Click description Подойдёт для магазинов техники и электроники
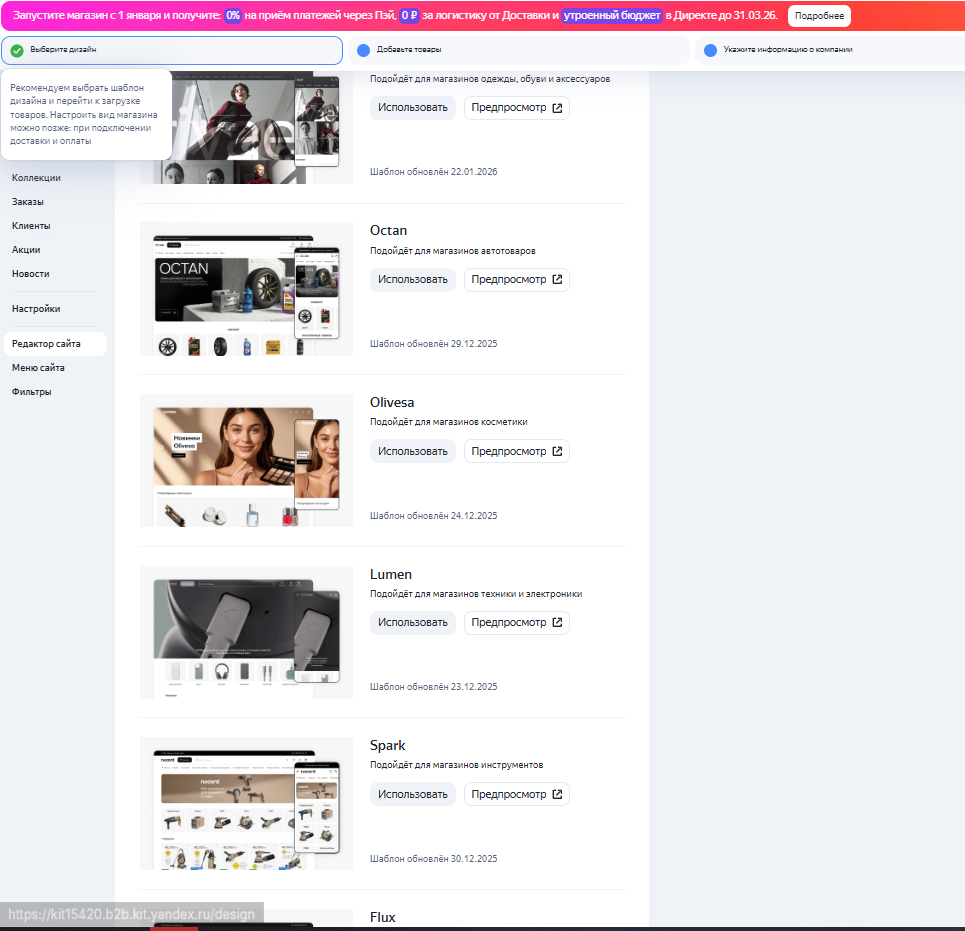The width and height of the screenshot is (965, 931). point(476,594)
